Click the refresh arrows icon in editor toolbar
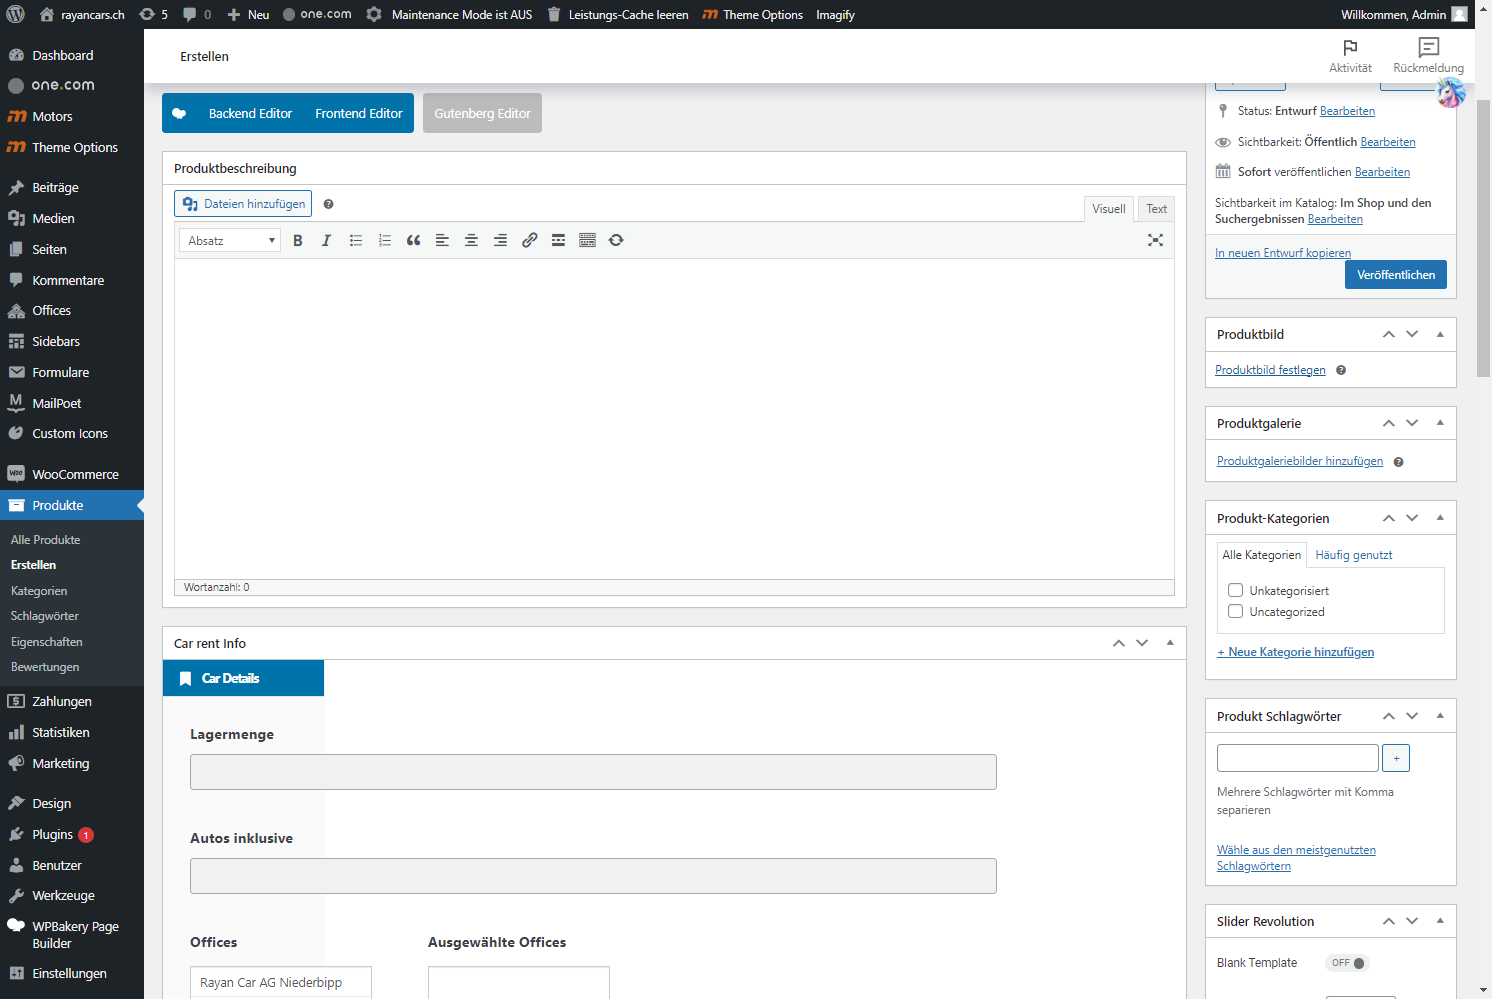Image resolution: width=1492 pixels, height=999 pixels. click(x=616, y=240)
